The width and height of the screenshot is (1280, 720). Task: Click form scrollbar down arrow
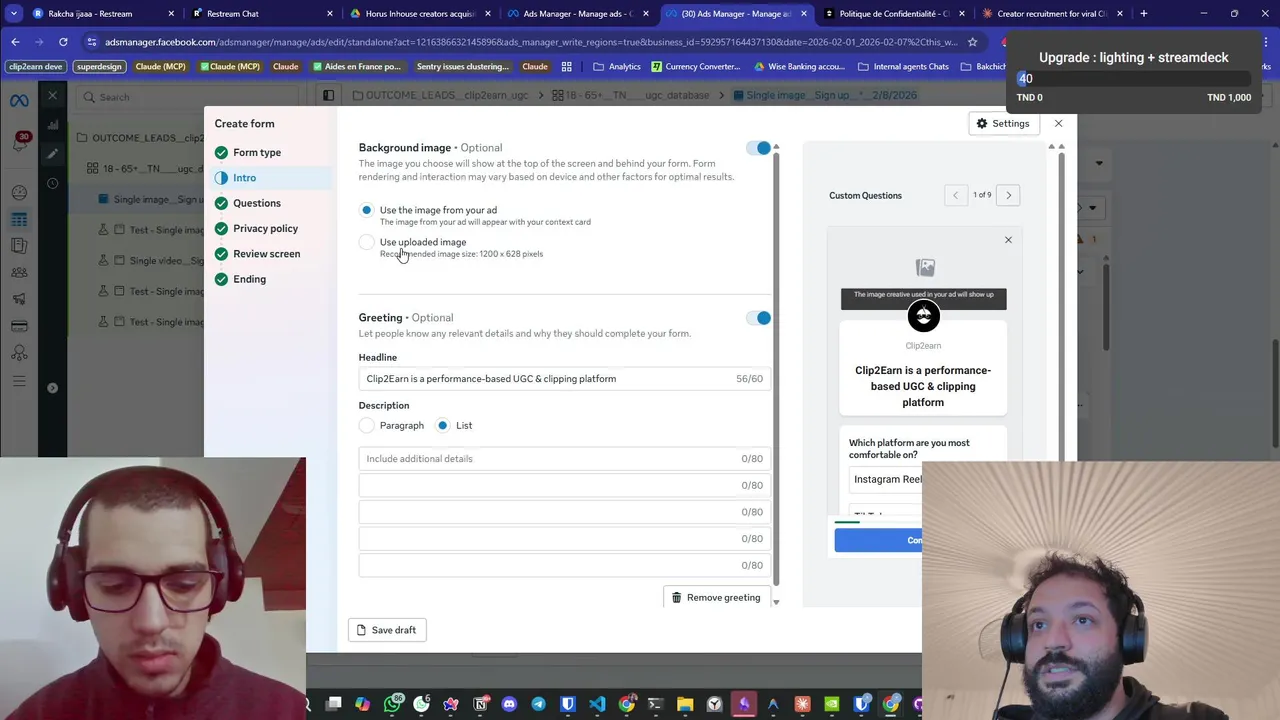(776, 602)
